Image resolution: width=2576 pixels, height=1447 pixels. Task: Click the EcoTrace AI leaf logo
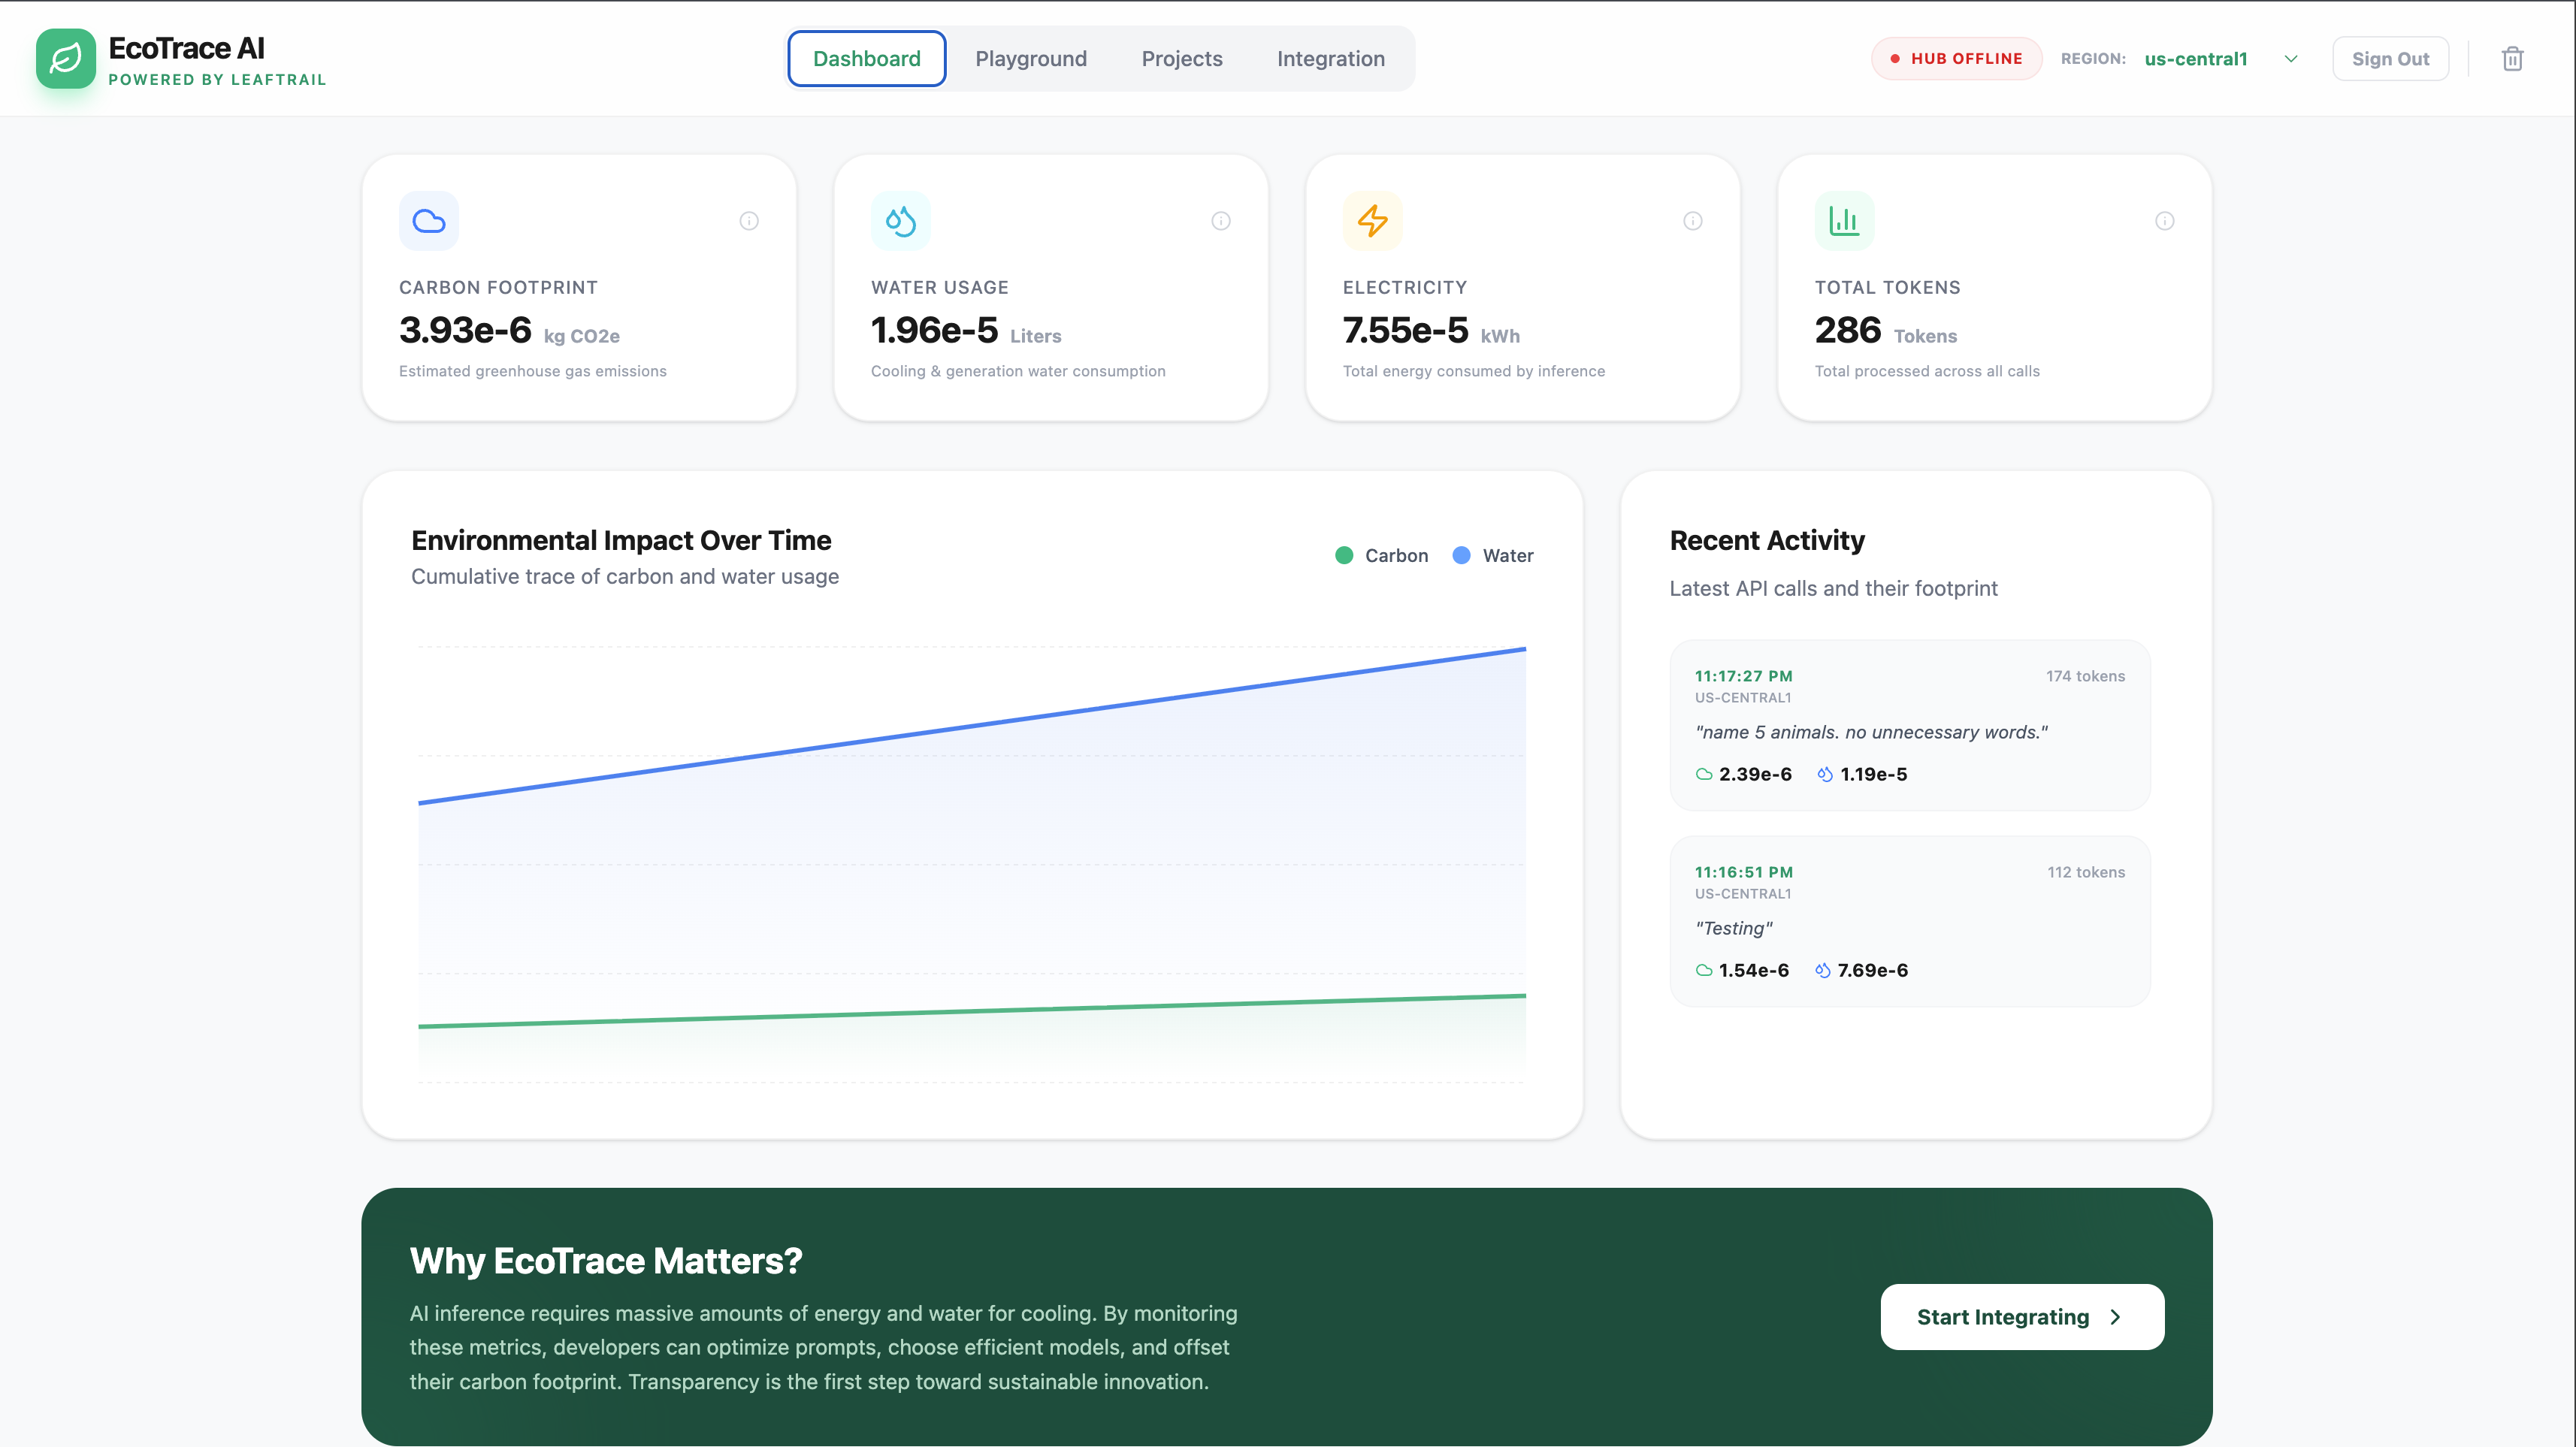[66, 58]
